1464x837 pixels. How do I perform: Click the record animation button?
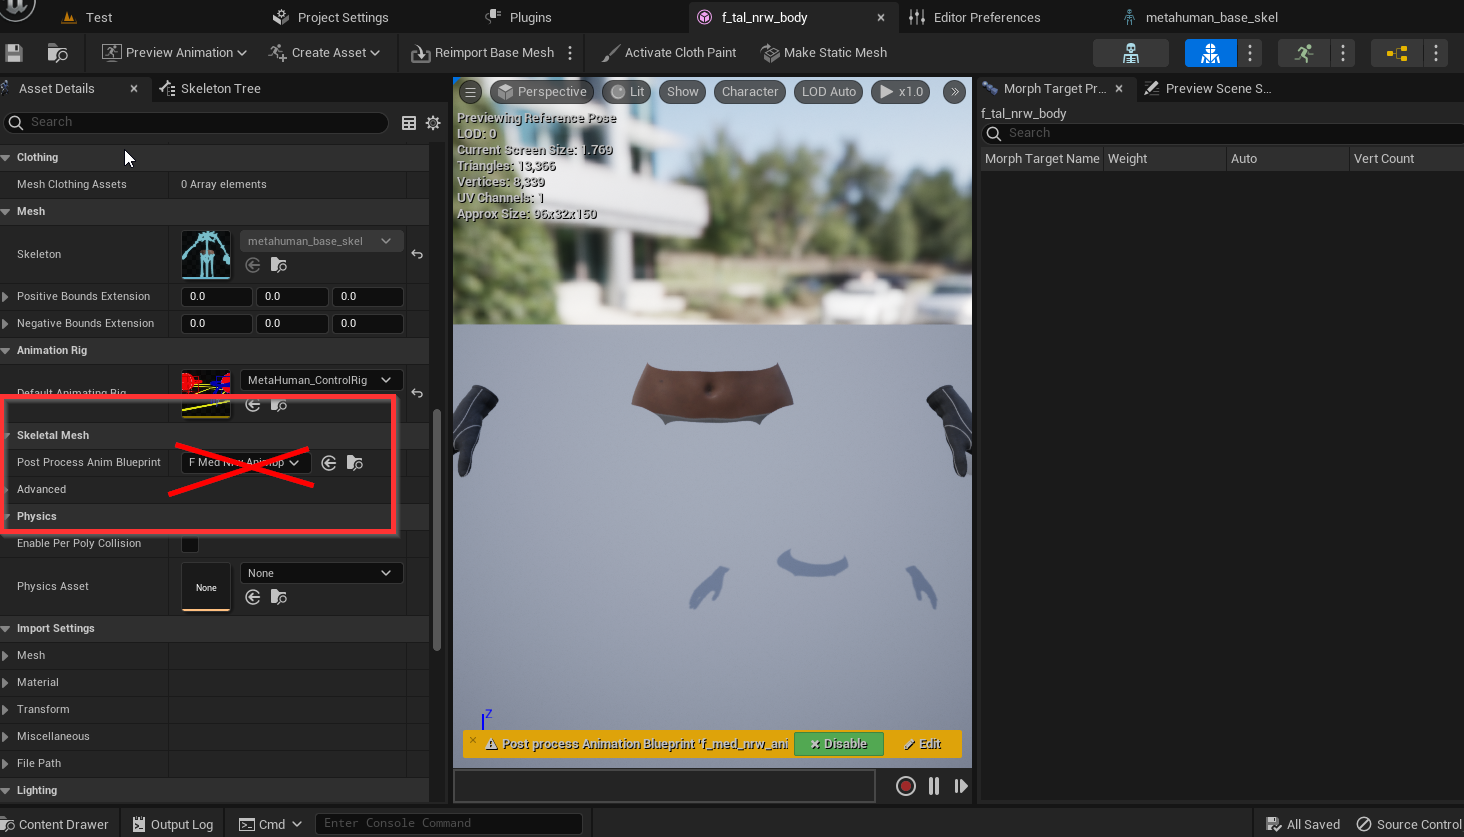(x=906, y=786)
